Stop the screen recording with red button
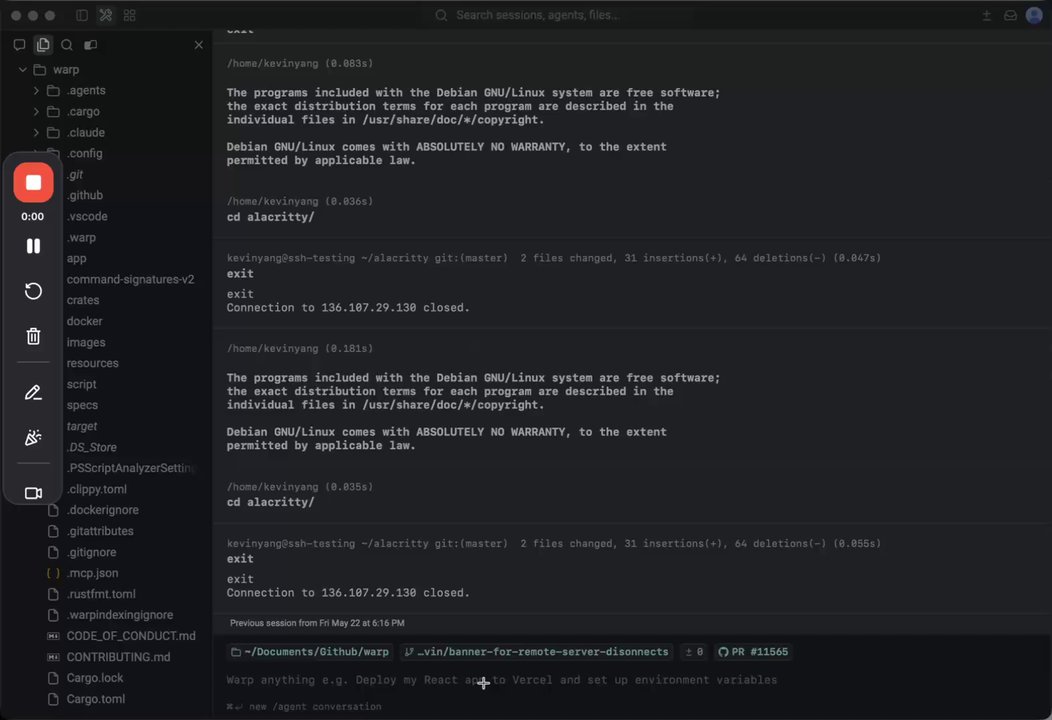1052x720 pixels. coord(33,183)
